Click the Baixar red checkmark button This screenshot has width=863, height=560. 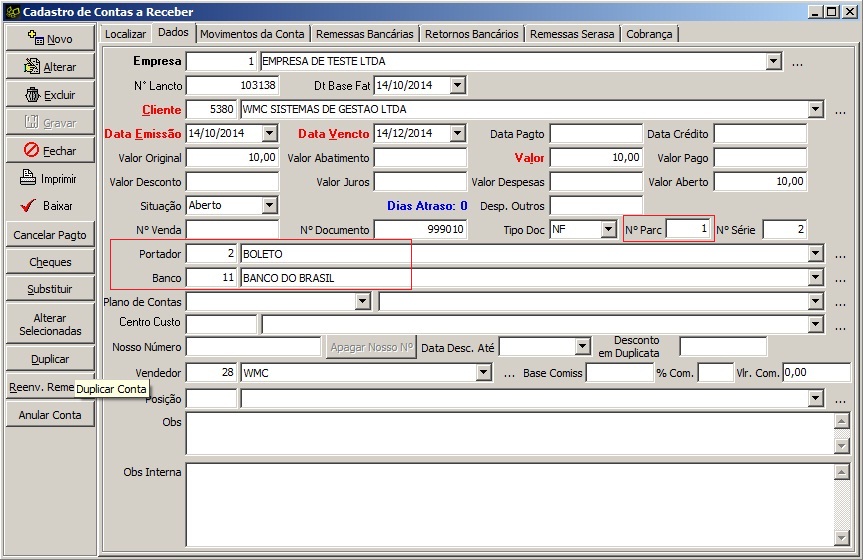tap(50, 207)
